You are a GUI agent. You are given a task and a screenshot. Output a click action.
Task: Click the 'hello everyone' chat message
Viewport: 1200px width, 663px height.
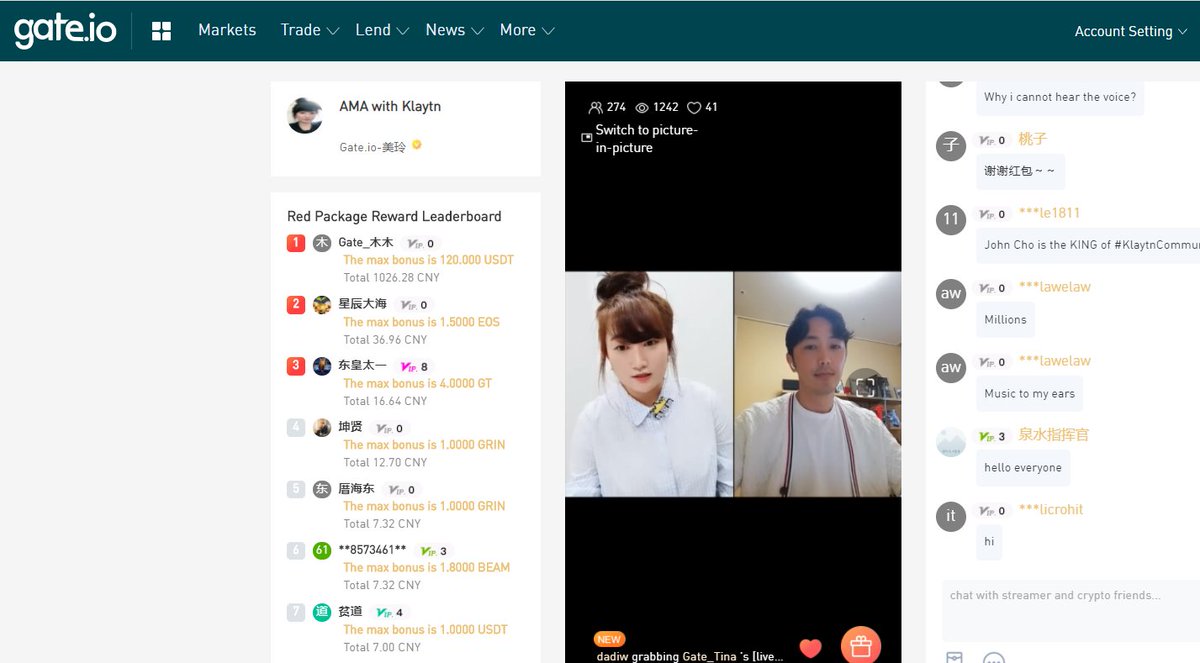point(1023,468)
